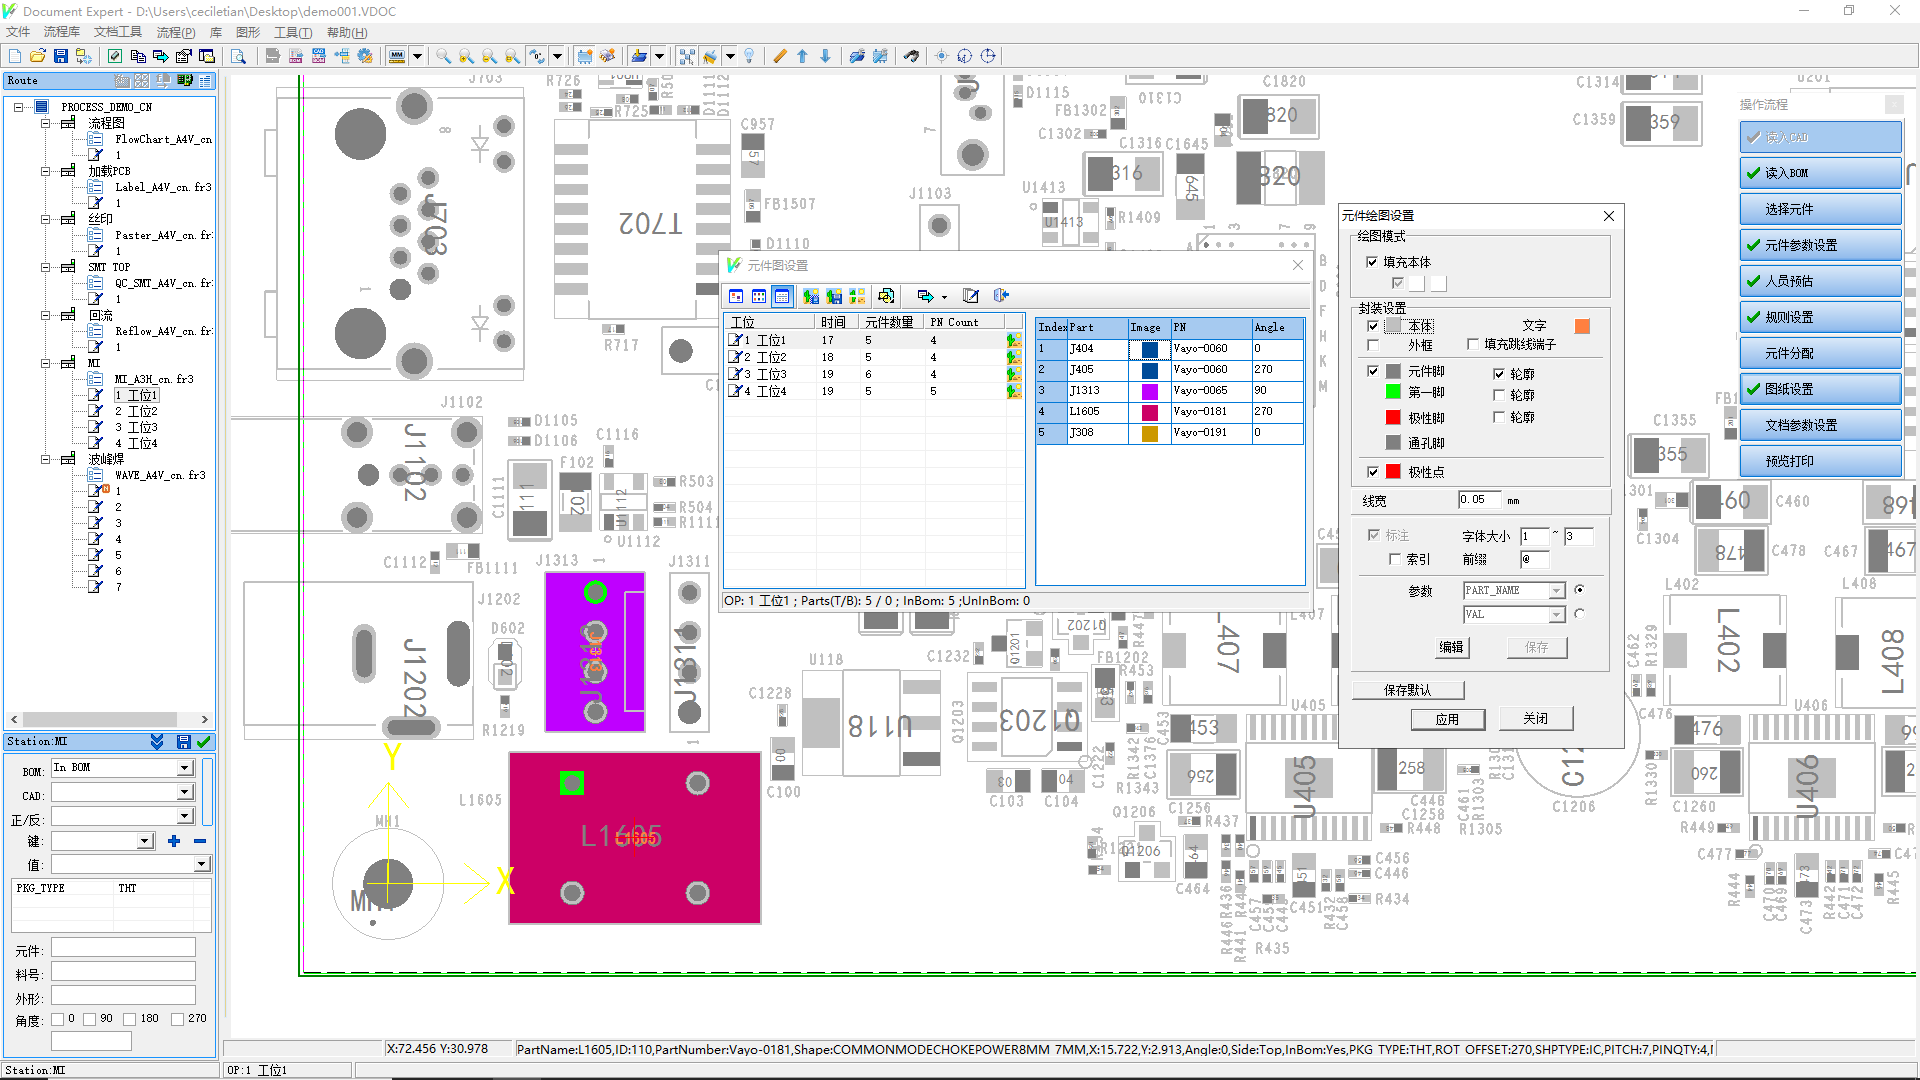Image resolution: width=1920 pixels, height=1080 pixels.
Task: Click the 应用 button
Action: (x=1447, y=719)
